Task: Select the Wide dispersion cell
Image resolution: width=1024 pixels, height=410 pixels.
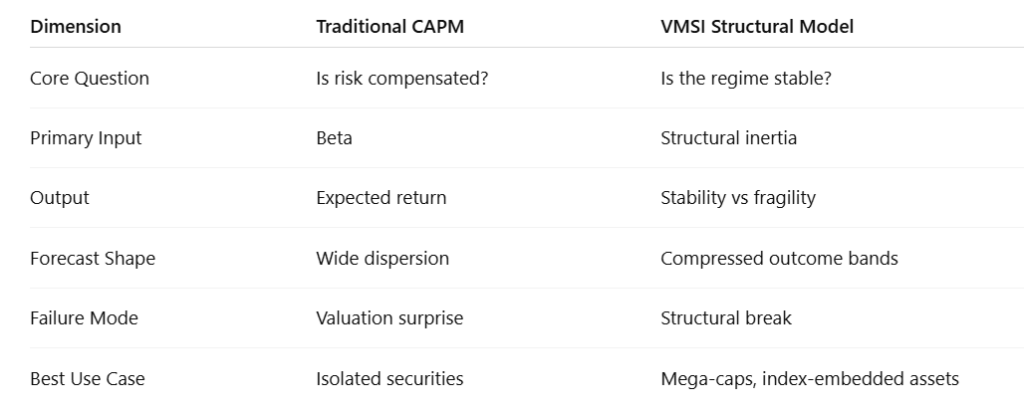Action: (x=382, y=259)
